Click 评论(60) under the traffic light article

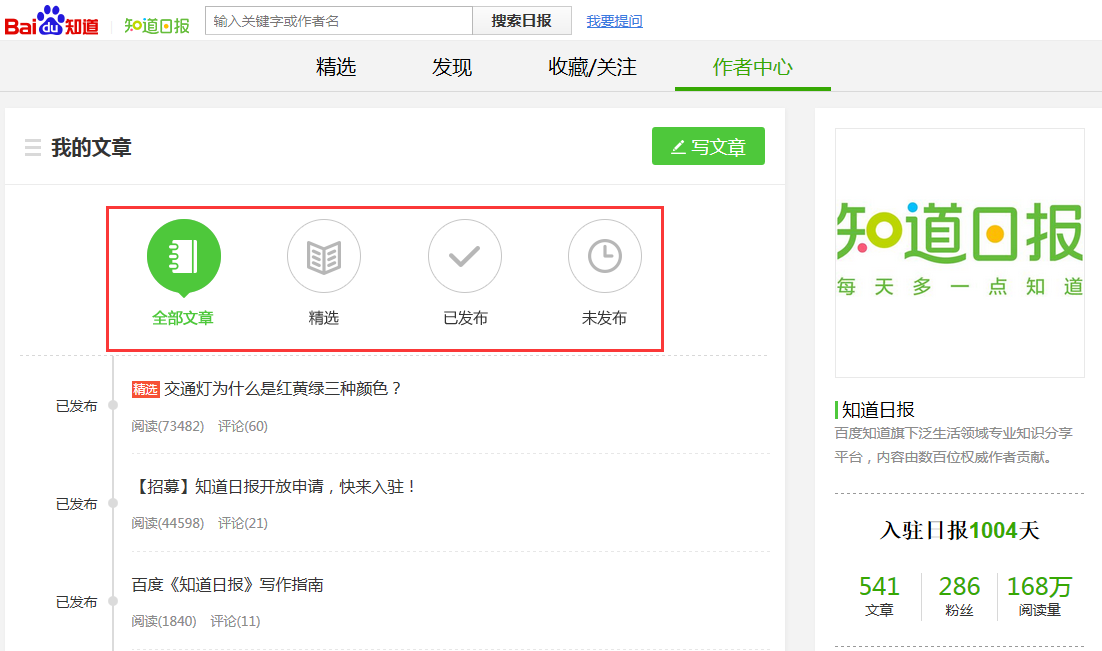[x=242, y=426]
